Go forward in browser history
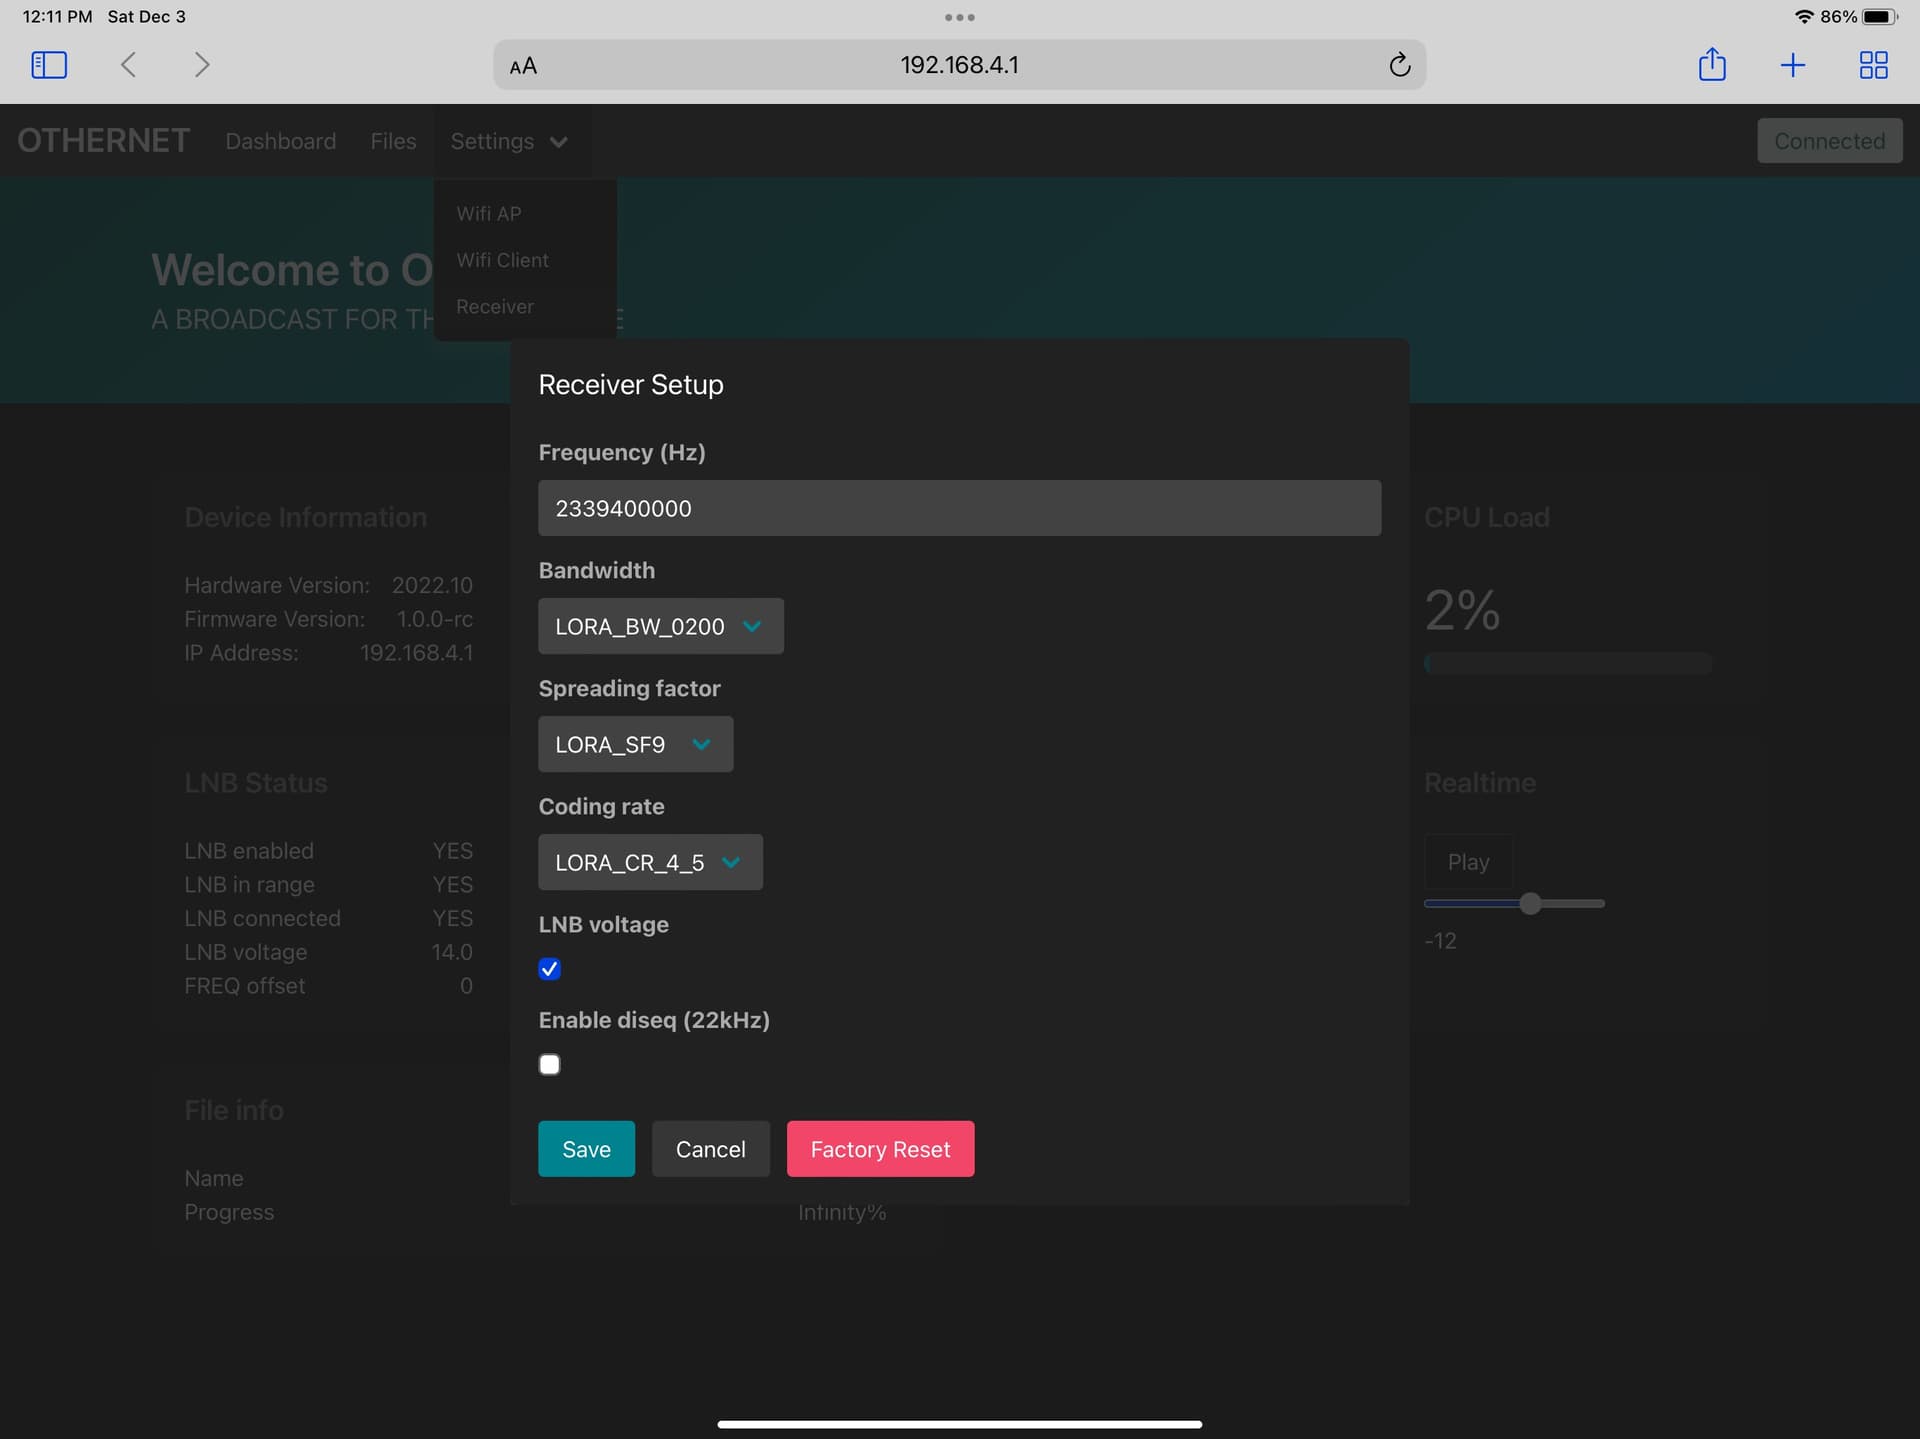The height and width of the screenshot is (1439, 1920). [x=202, y=65]
